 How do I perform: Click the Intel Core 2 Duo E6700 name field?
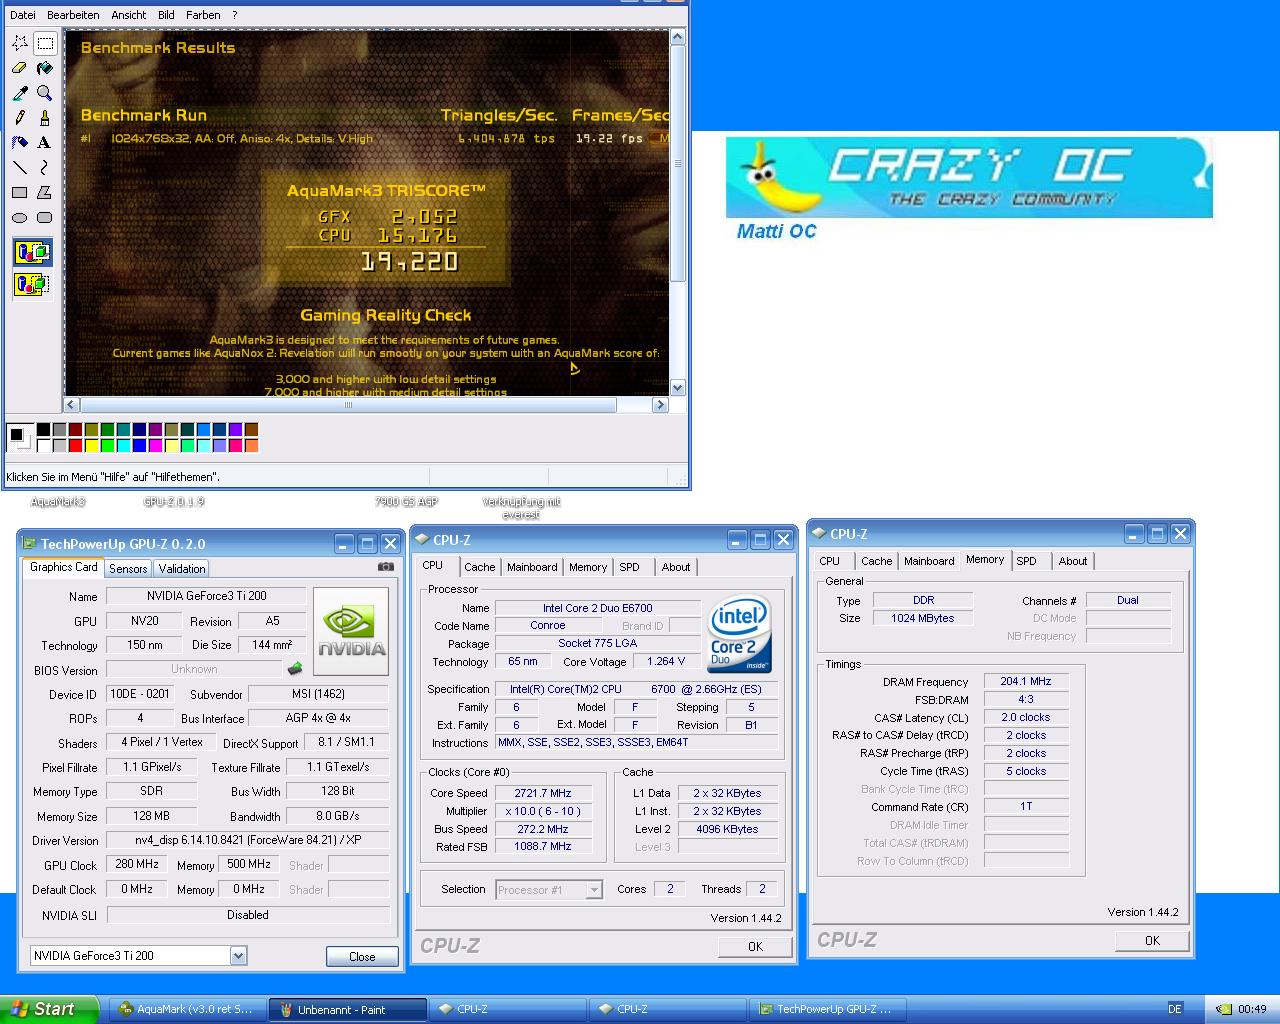598,608
